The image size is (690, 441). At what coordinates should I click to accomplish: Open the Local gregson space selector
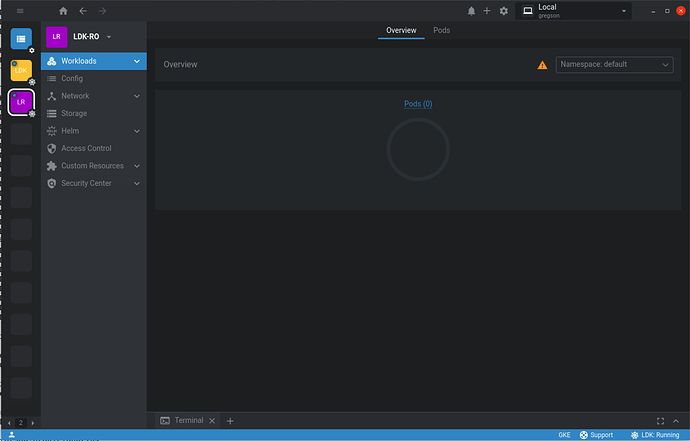point(573,11)
